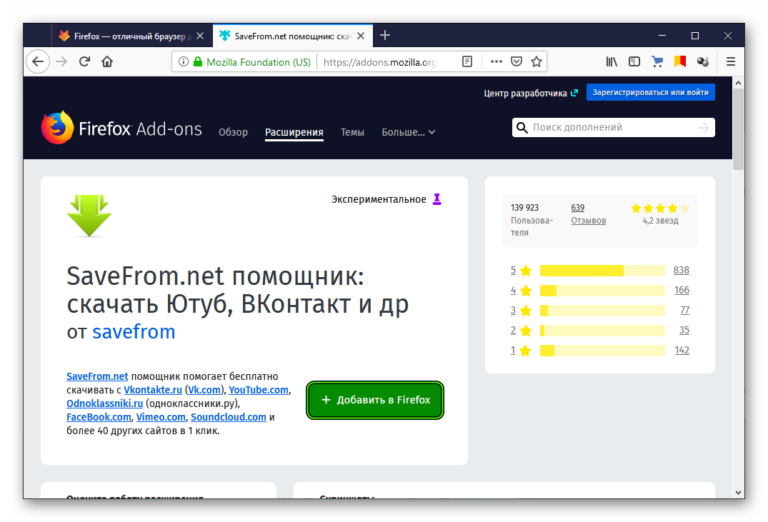Click the 1-star rating bar

(x=602, y=351)
